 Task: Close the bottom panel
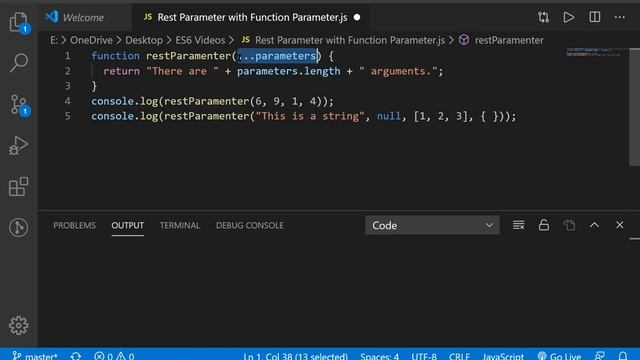(620, 225)
